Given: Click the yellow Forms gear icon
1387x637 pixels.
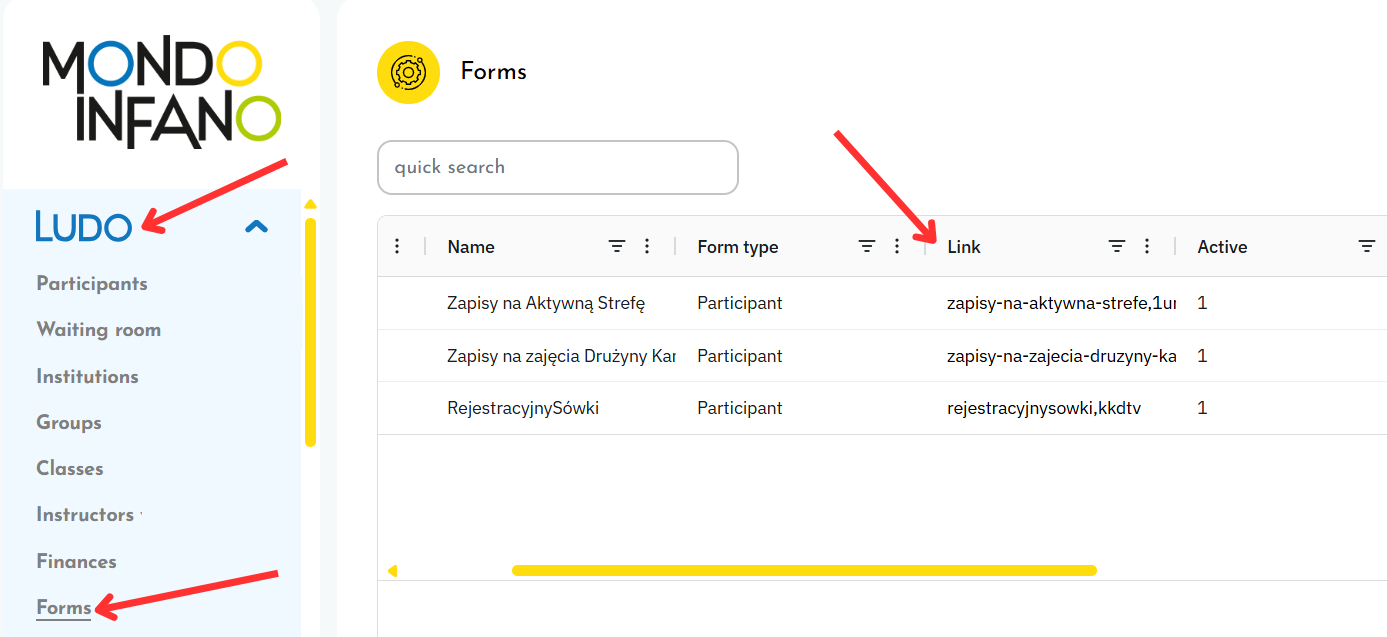Looking at the screenshot, I should tap(408, 72).
